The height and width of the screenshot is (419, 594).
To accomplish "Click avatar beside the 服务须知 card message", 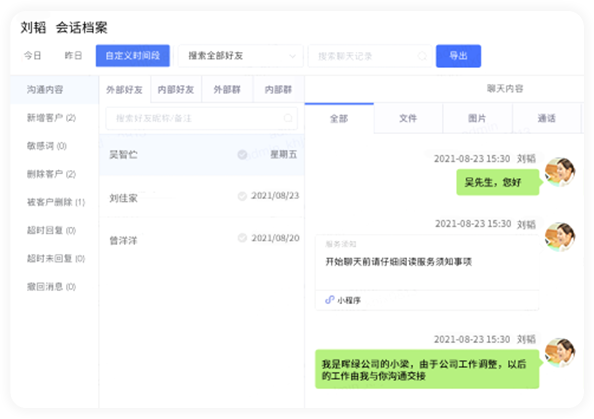I will pyautogui.click(x=560, y=237).
